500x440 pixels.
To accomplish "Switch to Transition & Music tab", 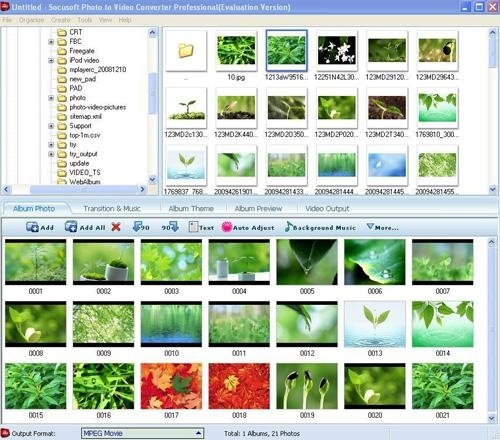I will pyautogui.click(x=112, y=209).
